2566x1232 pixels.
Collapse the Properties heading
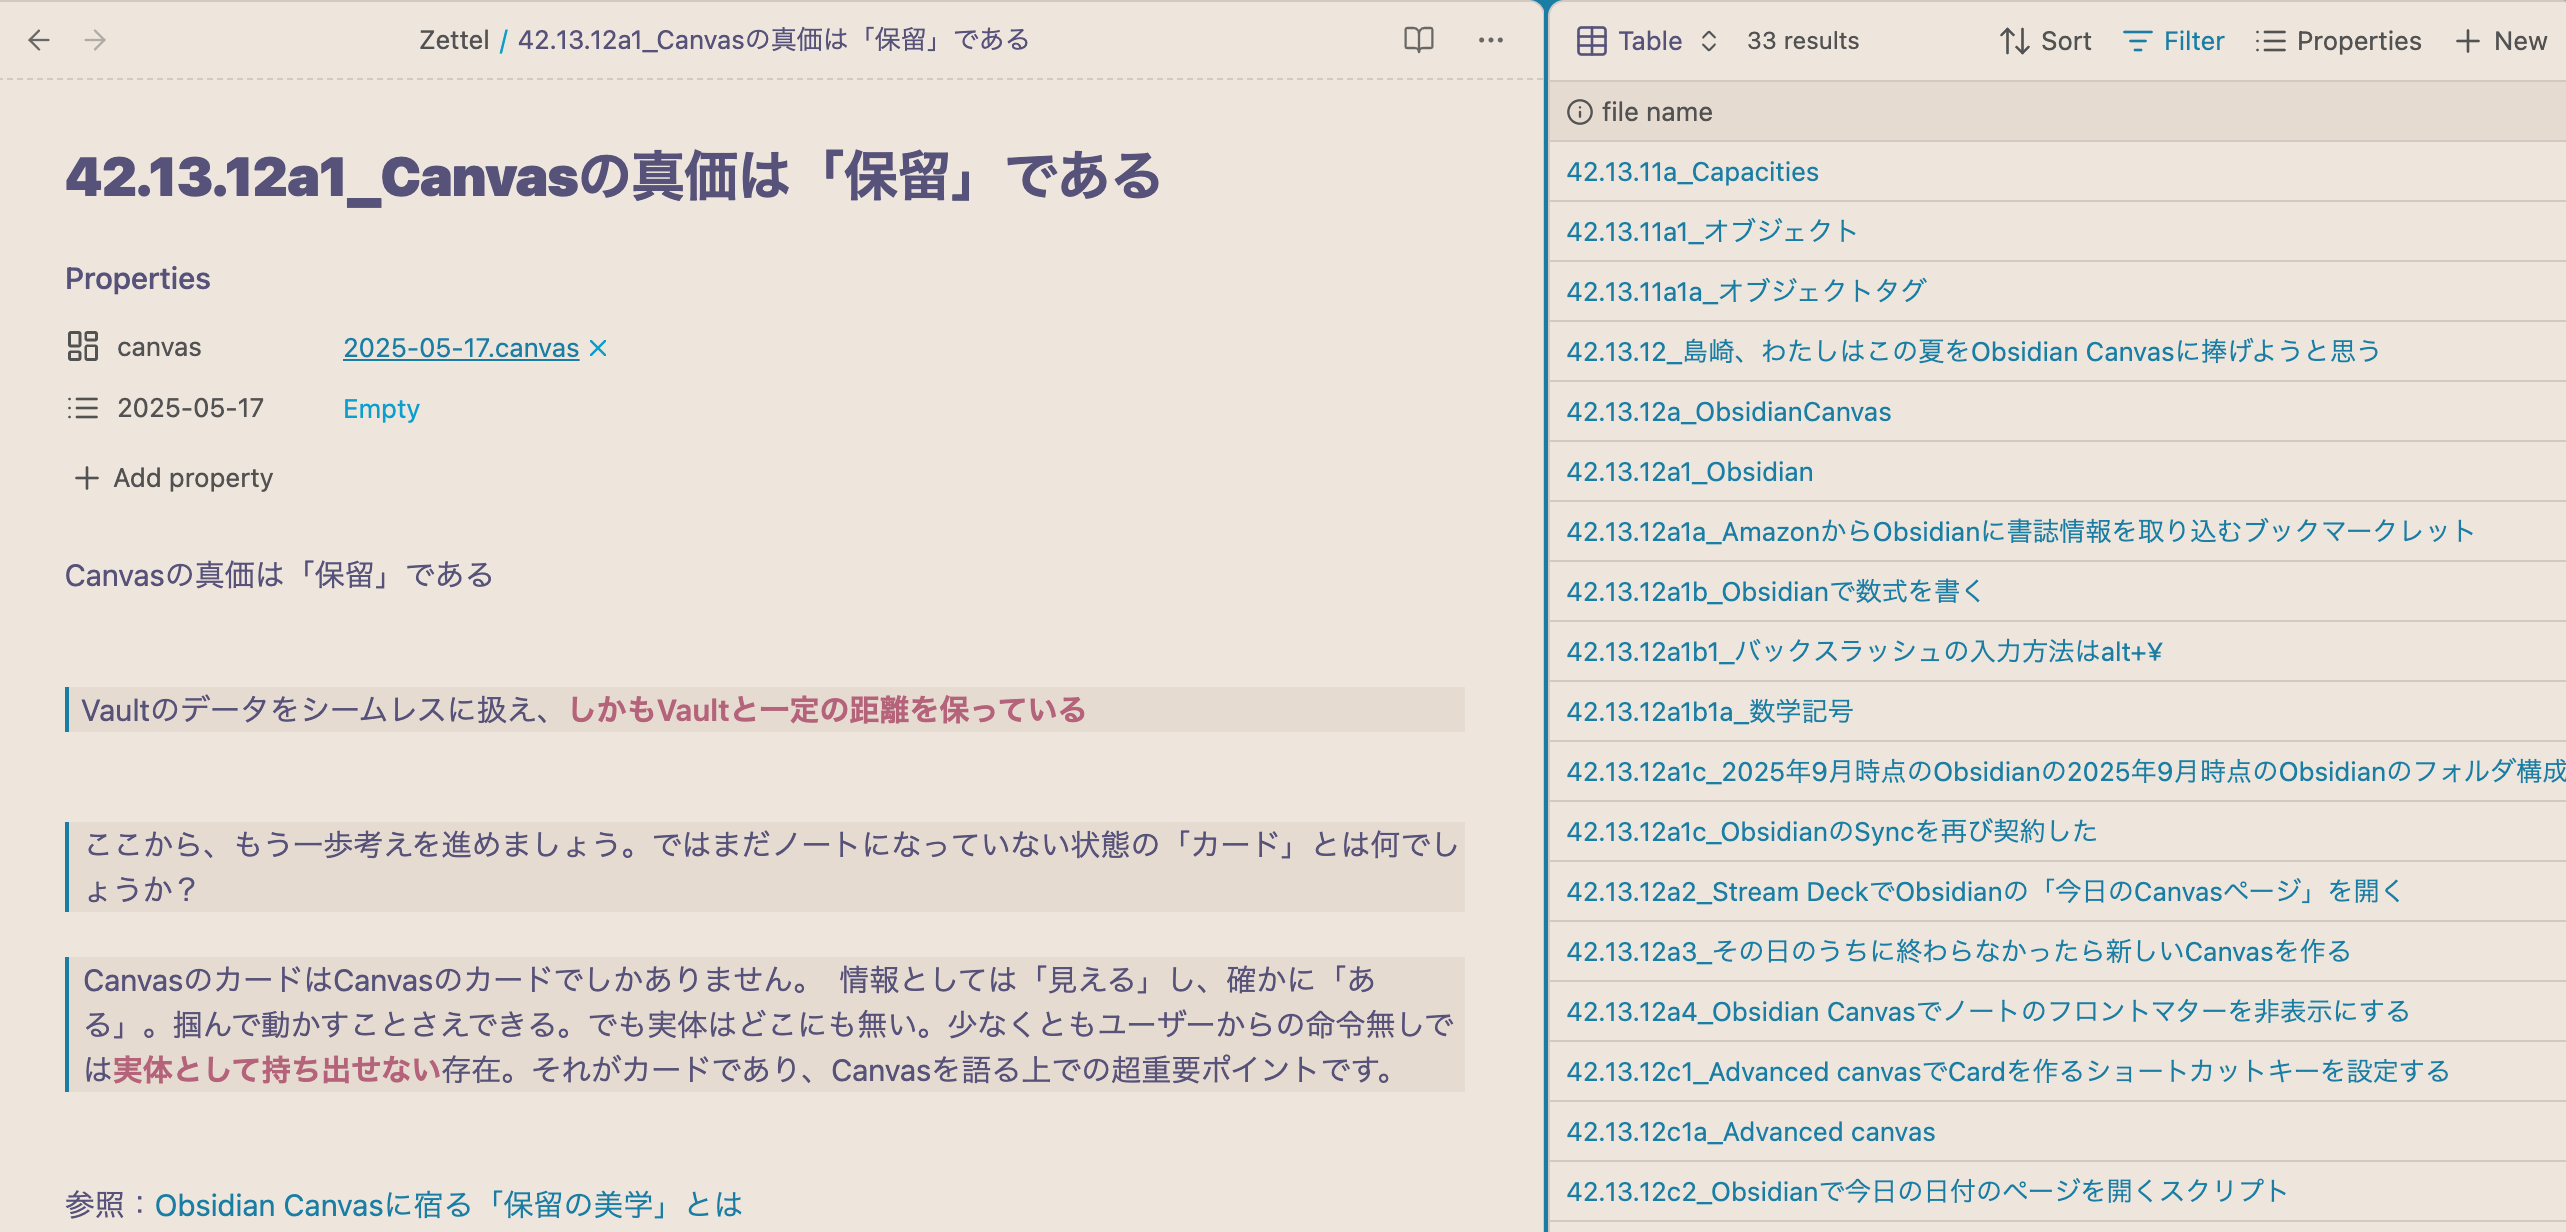138,278
